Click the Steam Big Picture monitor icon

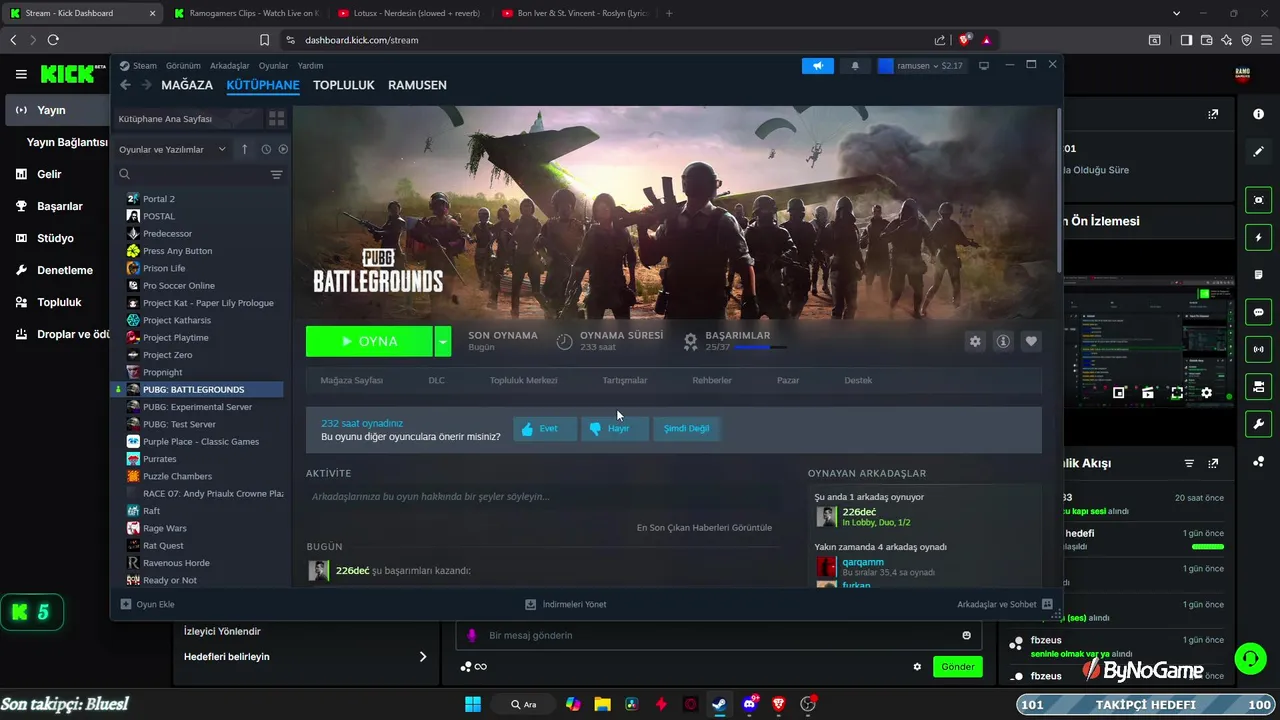(x=984, y=65)
